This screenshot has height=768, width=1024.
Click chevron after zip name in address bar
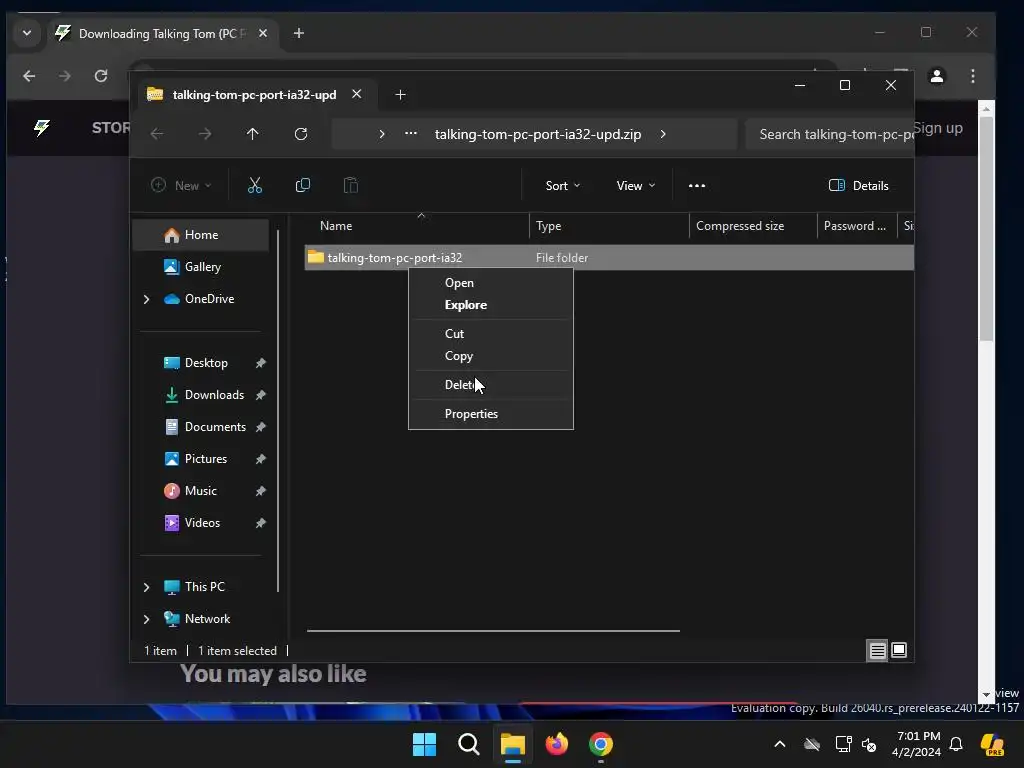[x=663, y=134]
